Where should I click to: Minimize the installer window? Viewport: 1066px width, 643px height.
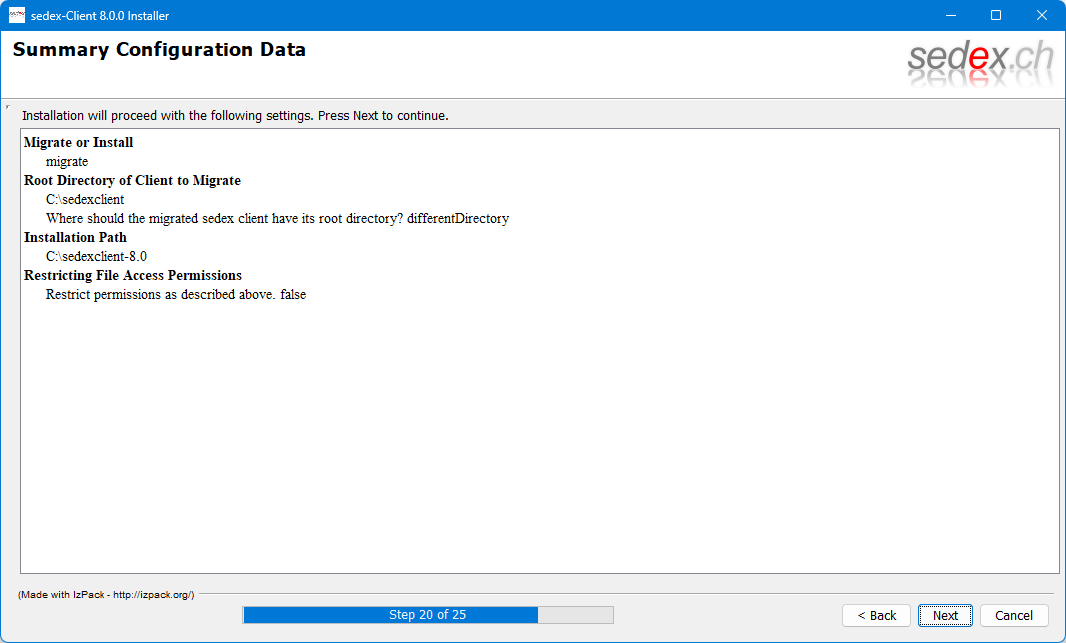(950, 15)
